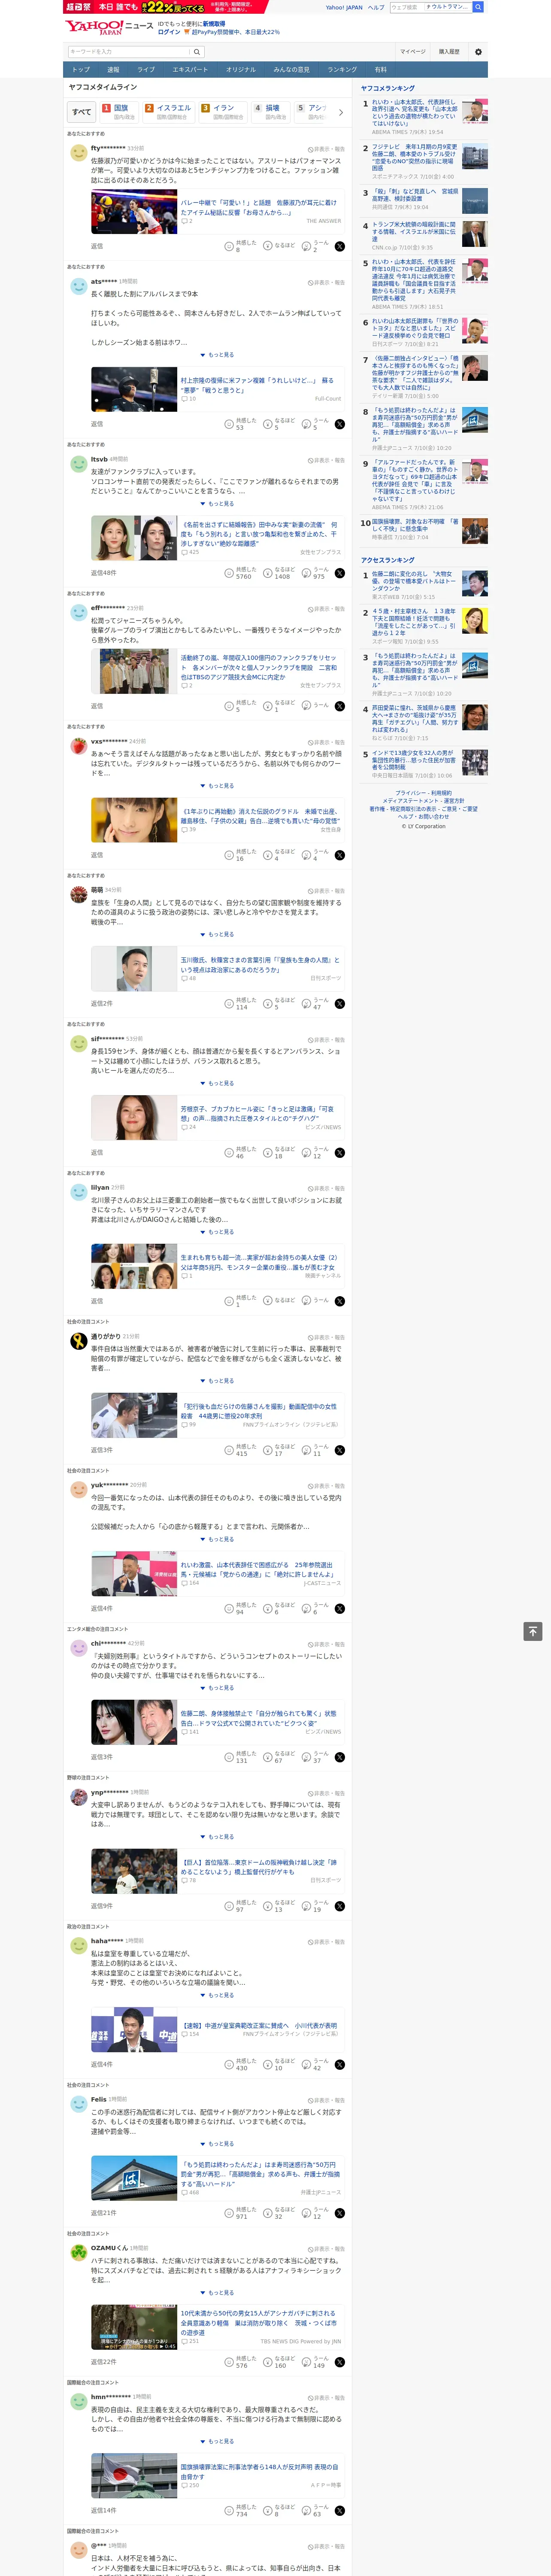The width and height of the screenshot is (551, 2576).
Task: Share Itsvb's comment on X
Action: click(340, 573)
